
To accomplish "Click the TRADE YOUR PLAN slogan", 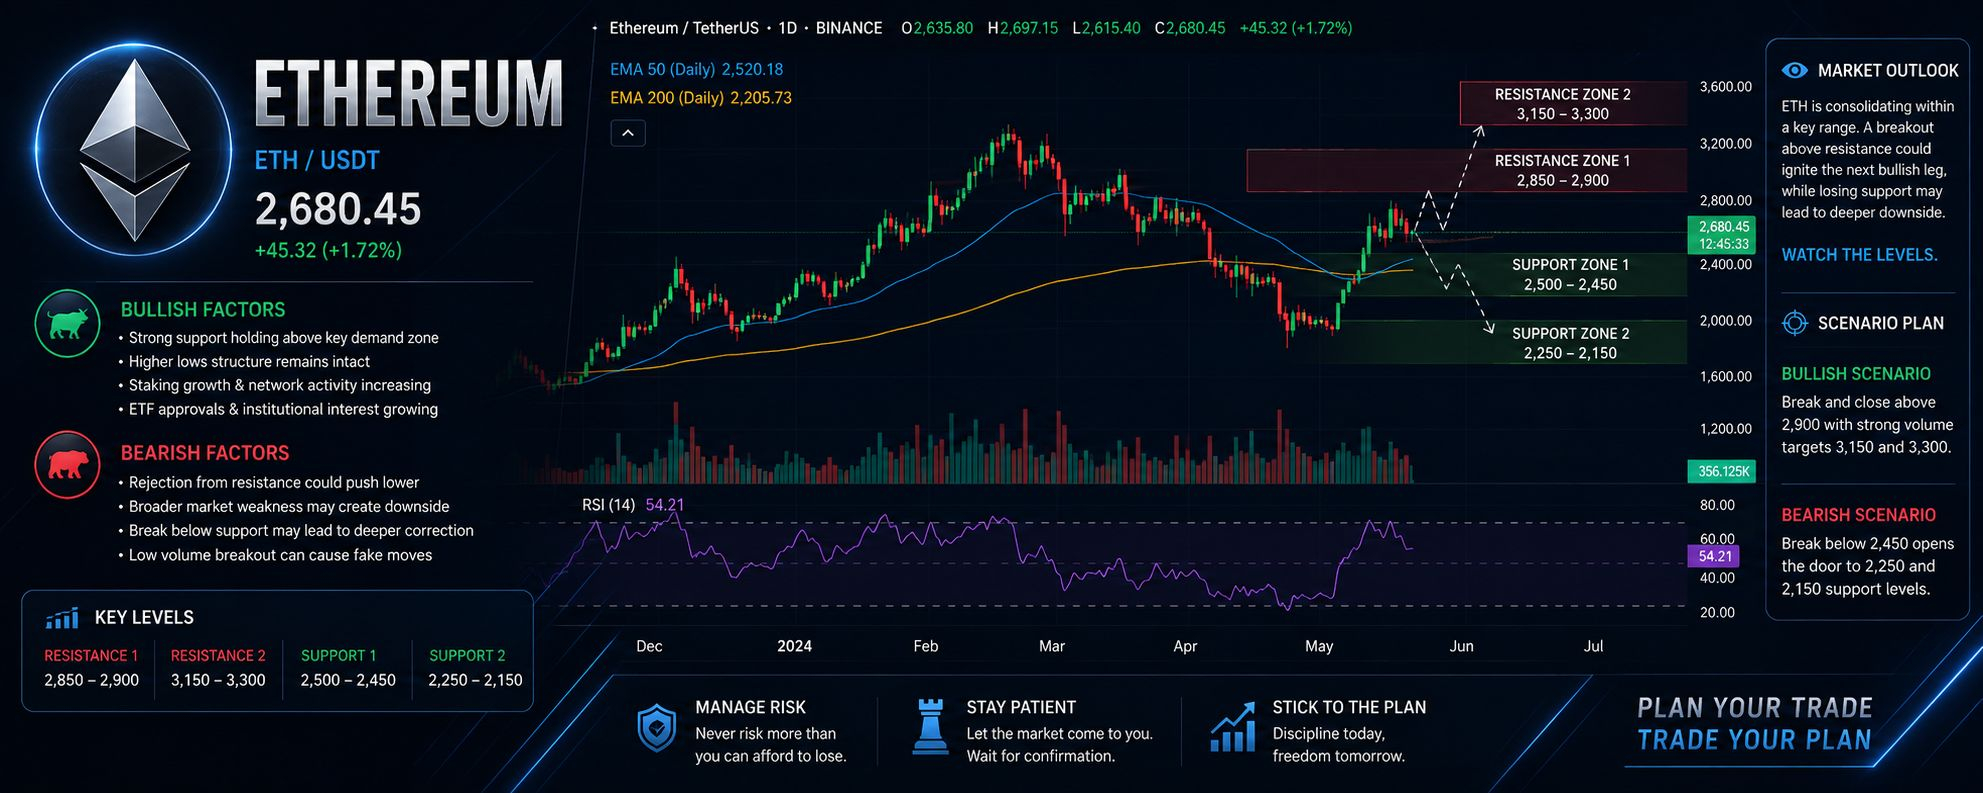I will pyautogui.click(x=1754, y=740).
